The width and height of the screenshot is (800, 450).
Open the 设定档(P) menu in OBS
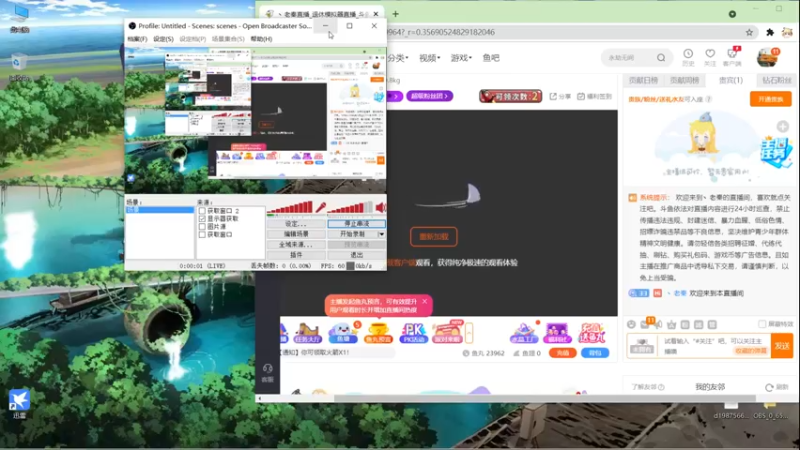192,39
